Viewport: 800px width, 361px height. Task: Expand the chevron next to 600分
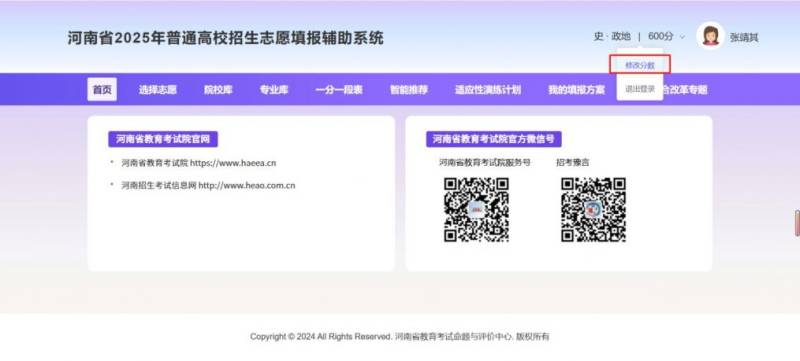point(683,37)
